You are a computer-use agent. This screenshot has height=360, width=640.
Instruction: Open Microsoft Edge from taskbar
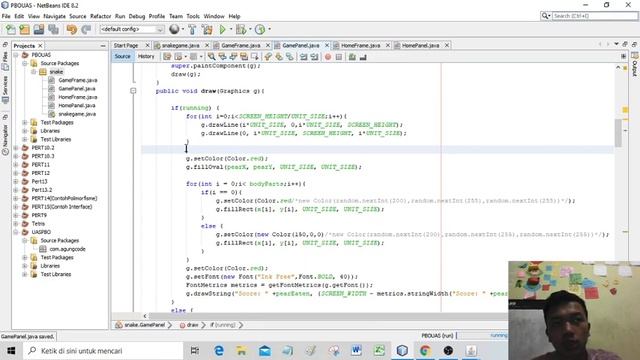(x=219, y=350)
